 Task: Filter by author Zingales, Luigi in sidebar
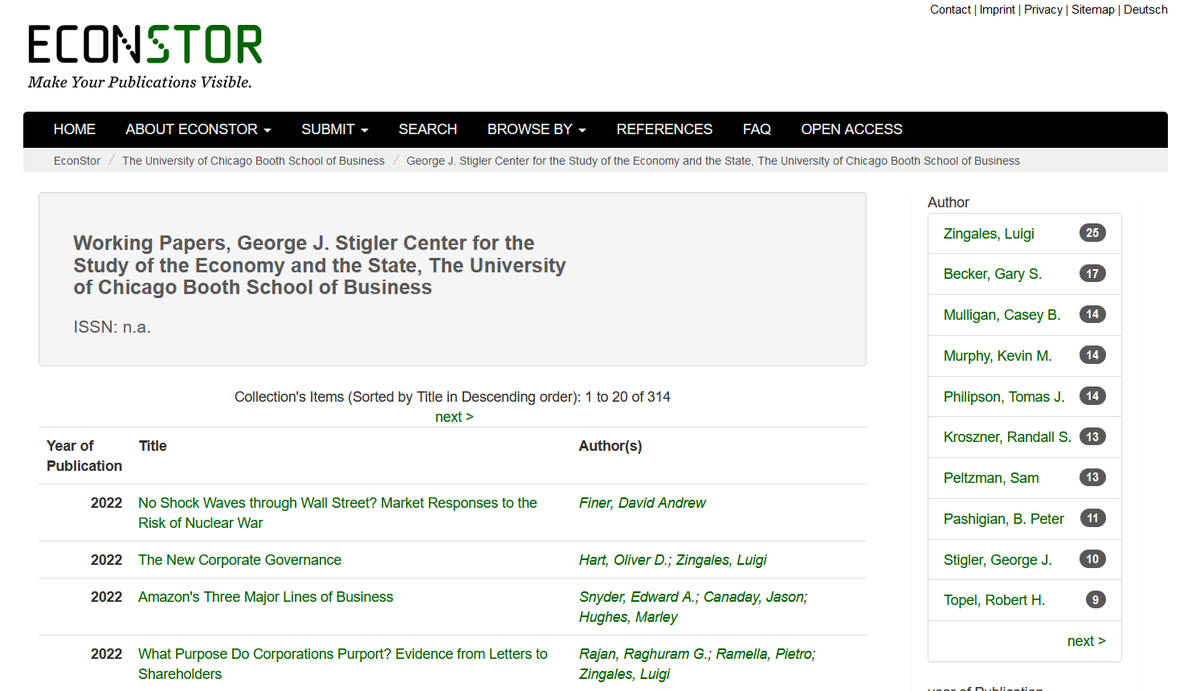click(989, 233)
